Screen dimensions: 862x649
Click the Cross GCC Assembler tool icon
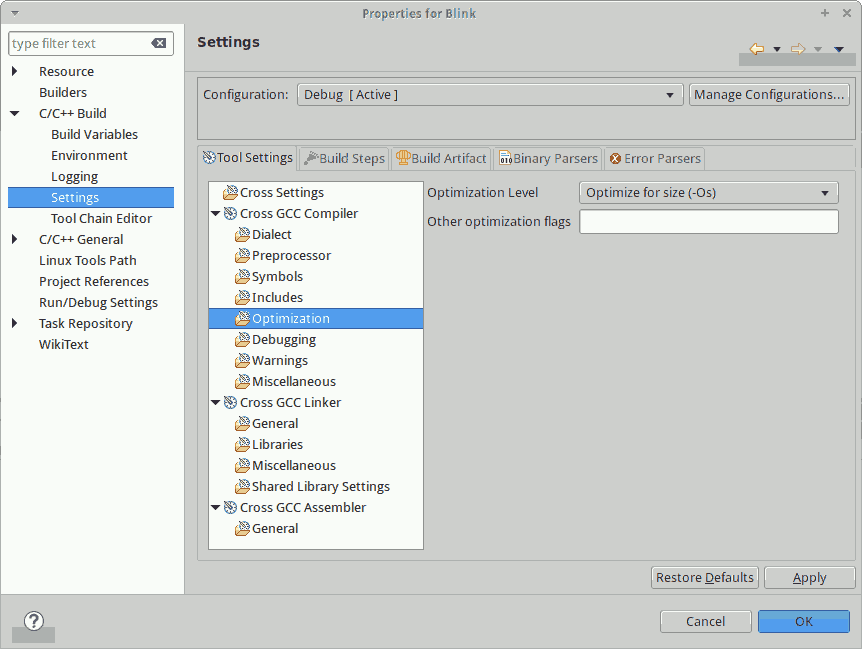coord(230,508)
